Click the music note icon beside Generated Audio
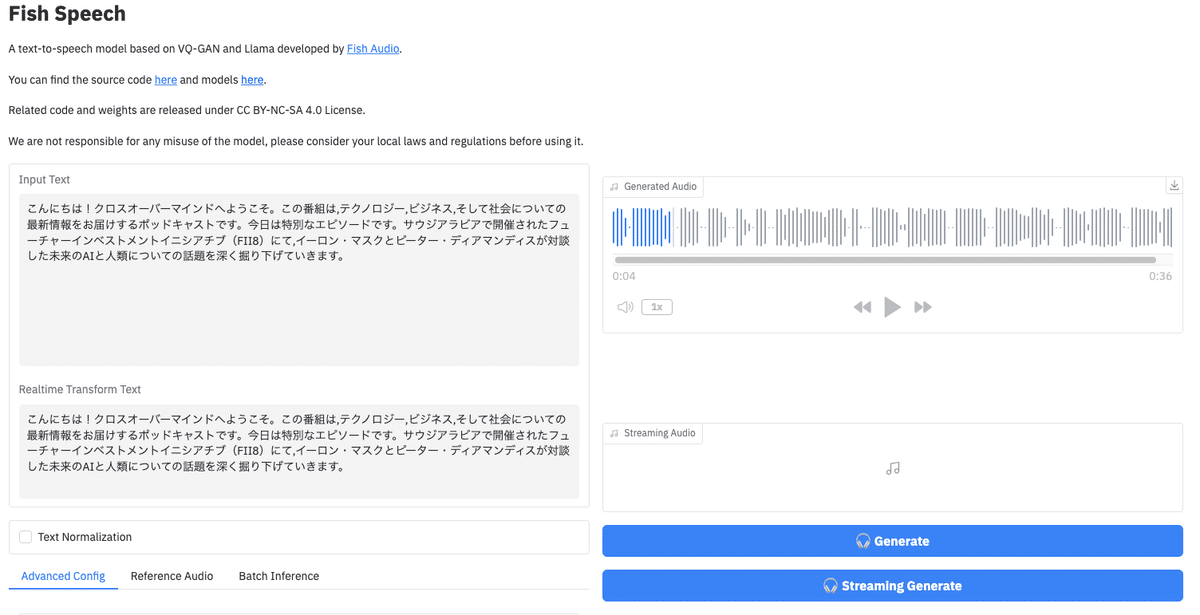Viewport: 1200px width, 615px height. click(615, 186)
